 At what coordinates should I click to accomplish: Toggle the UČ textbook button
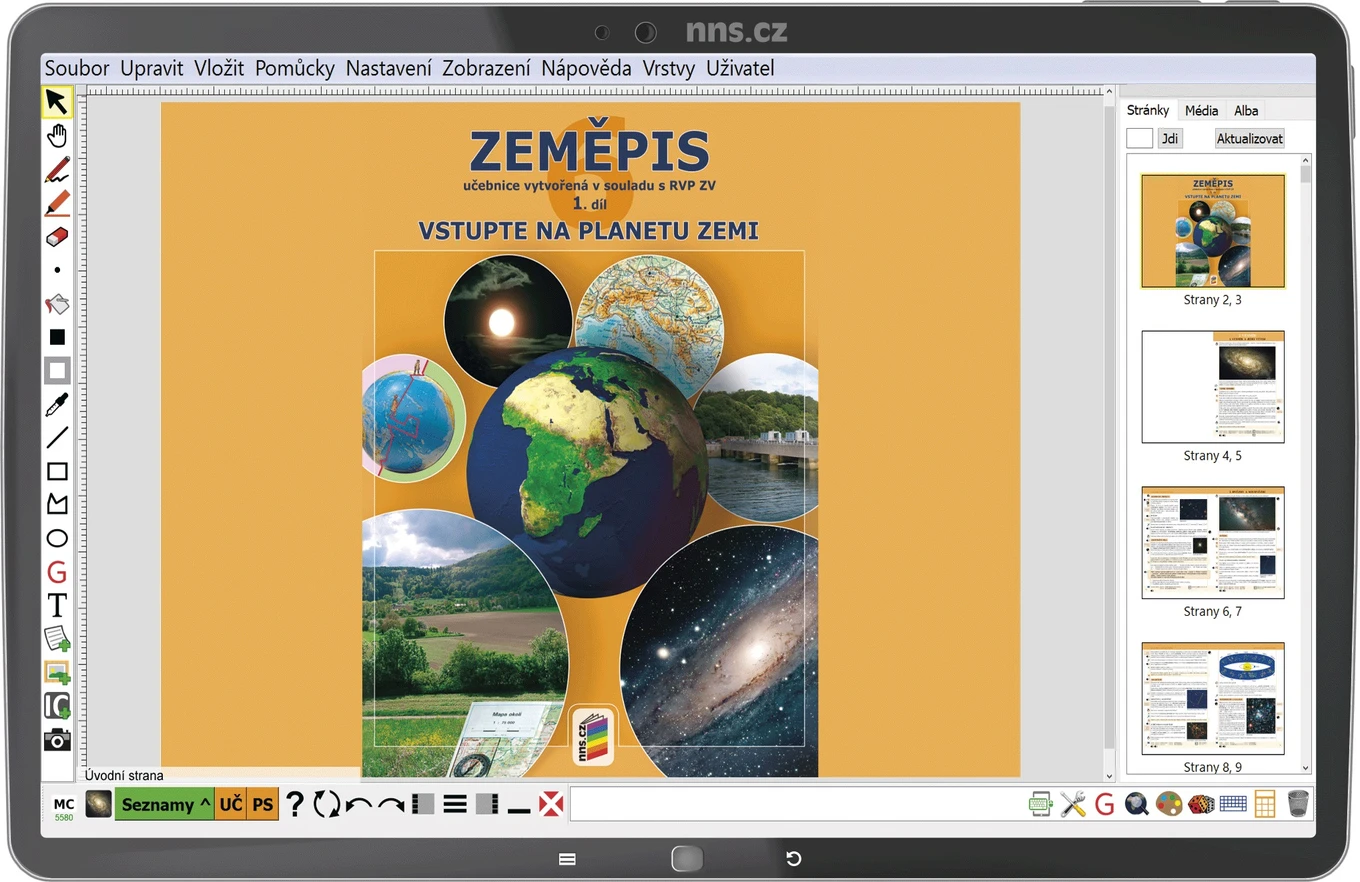click(x=231, y=804)
